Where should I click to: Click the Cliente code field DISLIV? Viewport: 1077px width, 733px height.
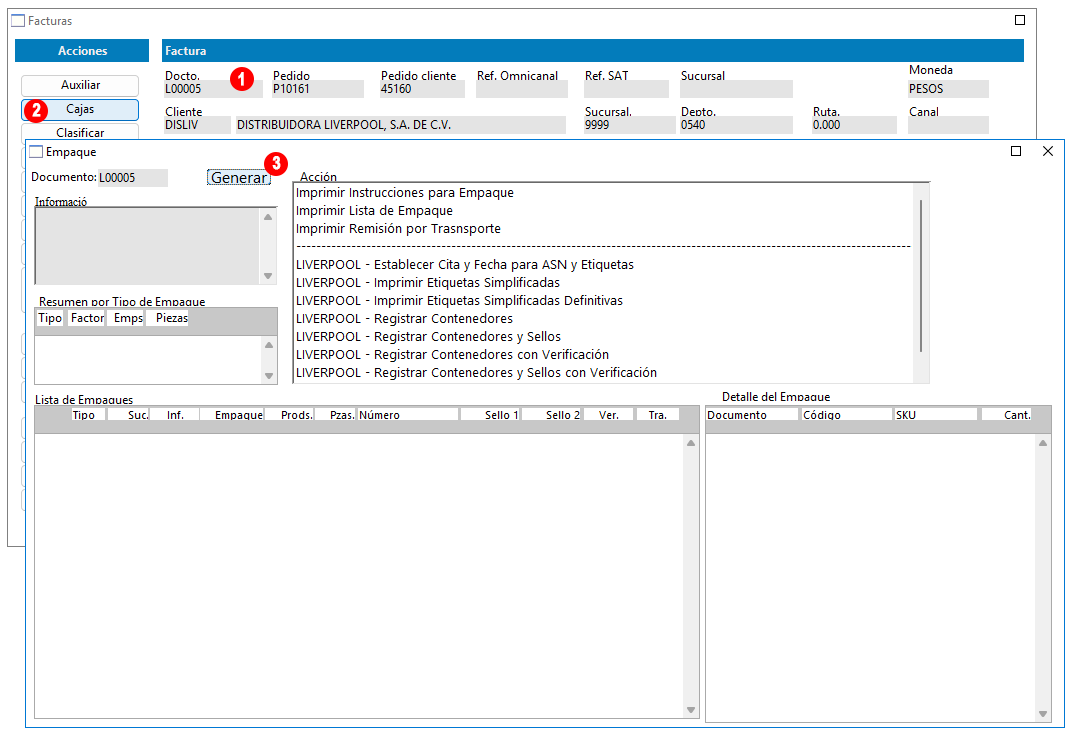pyautogui.click(x=197, y=125)
